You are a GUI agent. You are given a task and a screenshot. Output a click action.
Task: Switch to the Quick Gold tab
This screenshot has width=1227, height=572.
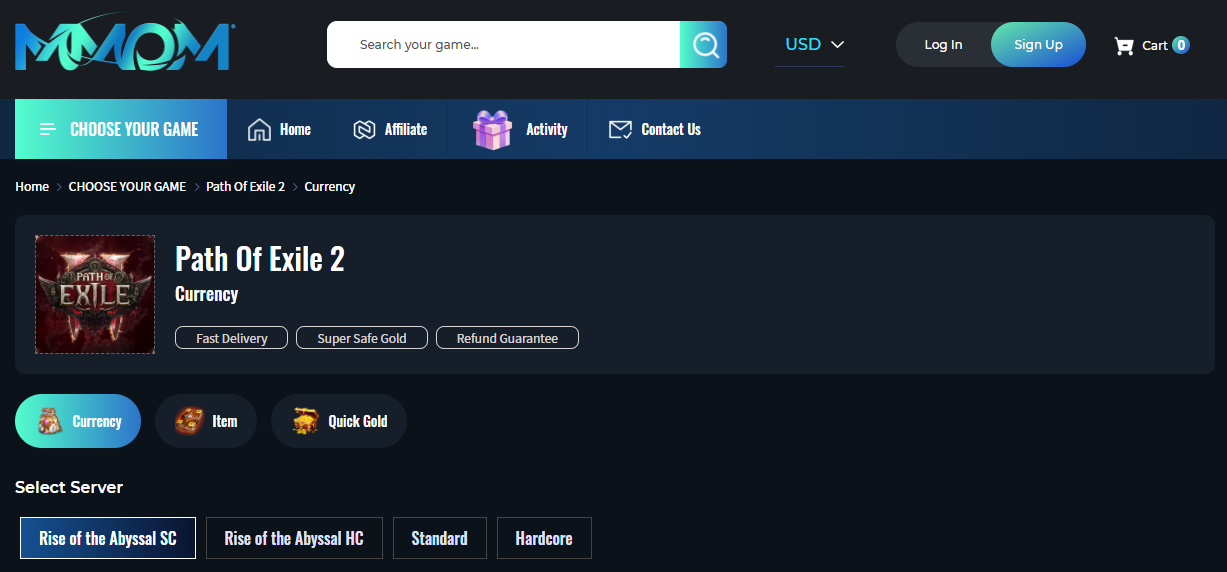point(339,421)
